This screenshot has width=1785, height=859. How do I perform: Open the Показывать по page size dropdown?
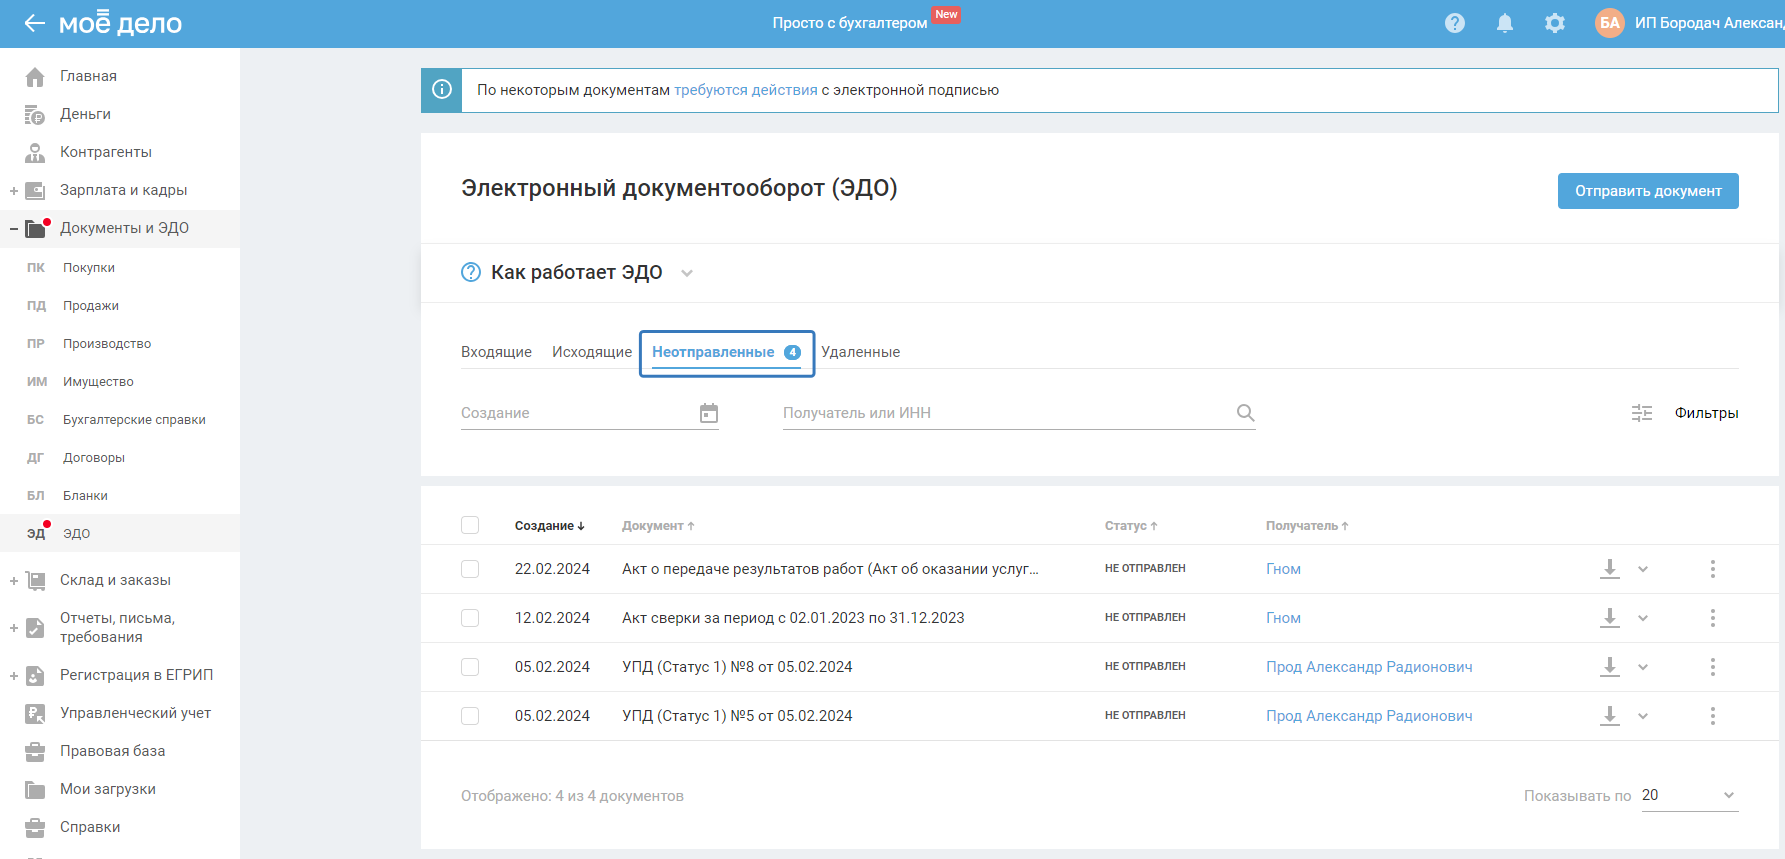(1689, 796)
